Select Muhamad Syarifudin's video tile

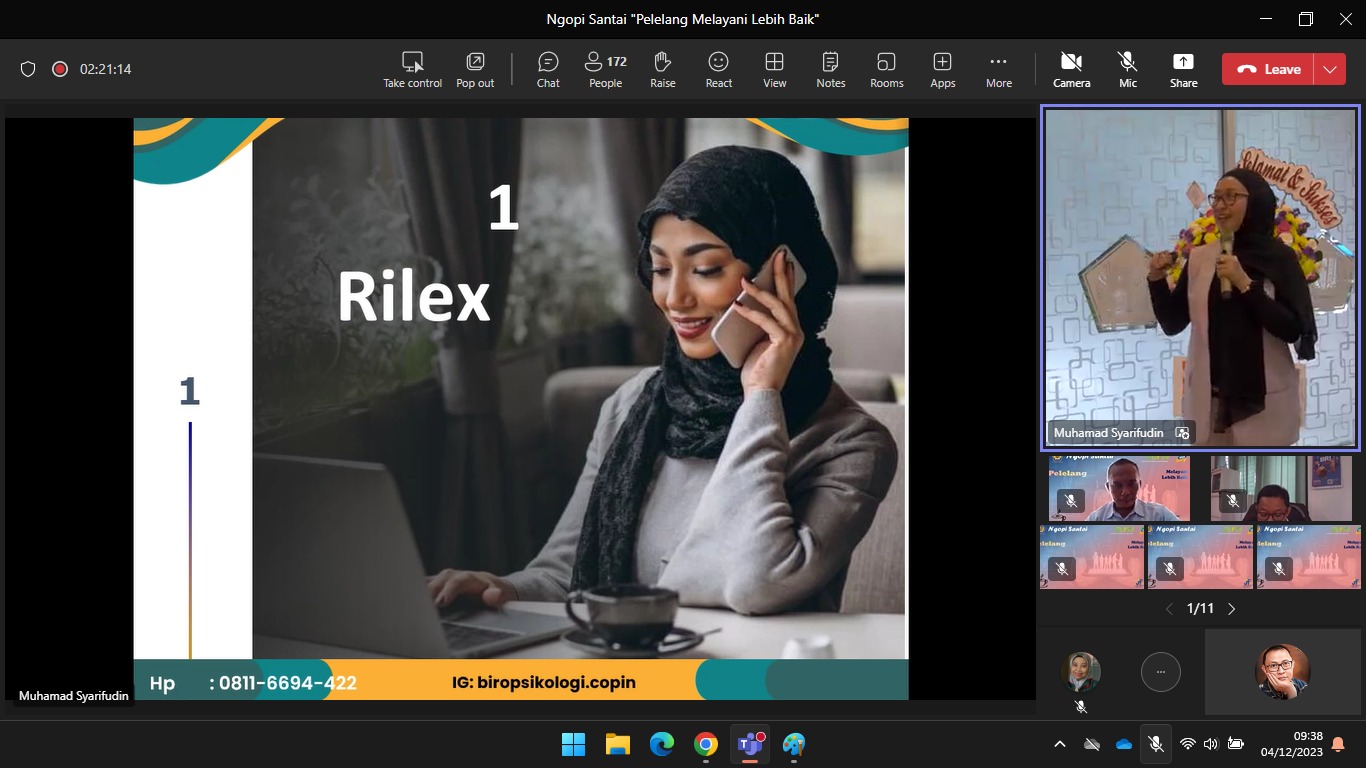[x=1200, y=277]
